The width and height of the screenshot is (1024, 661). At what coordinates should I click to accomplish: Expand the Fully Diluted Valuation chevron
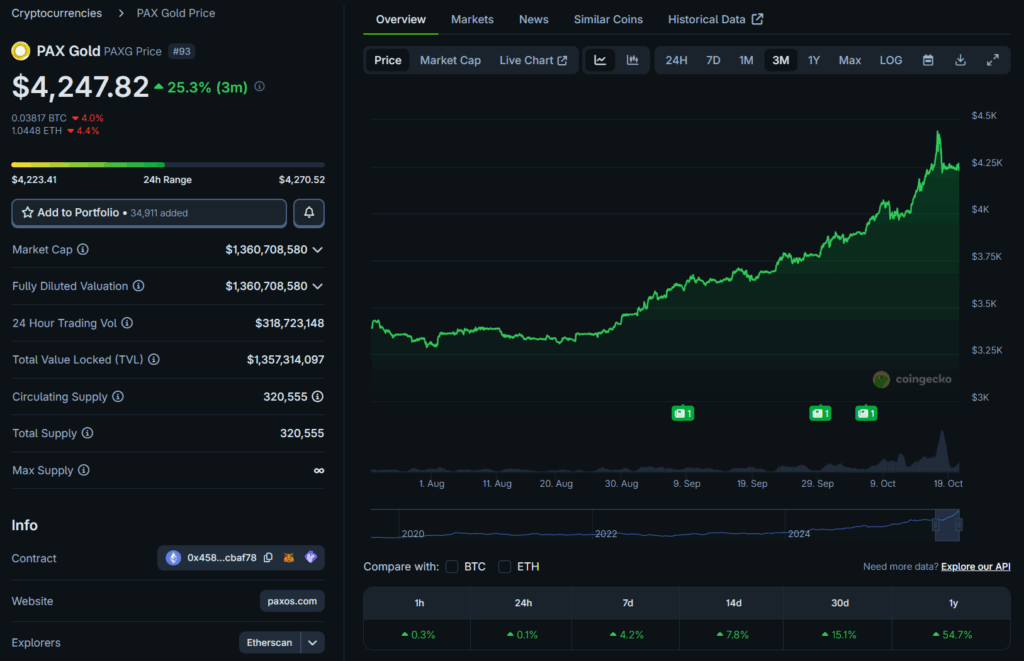tap(318, 286)
